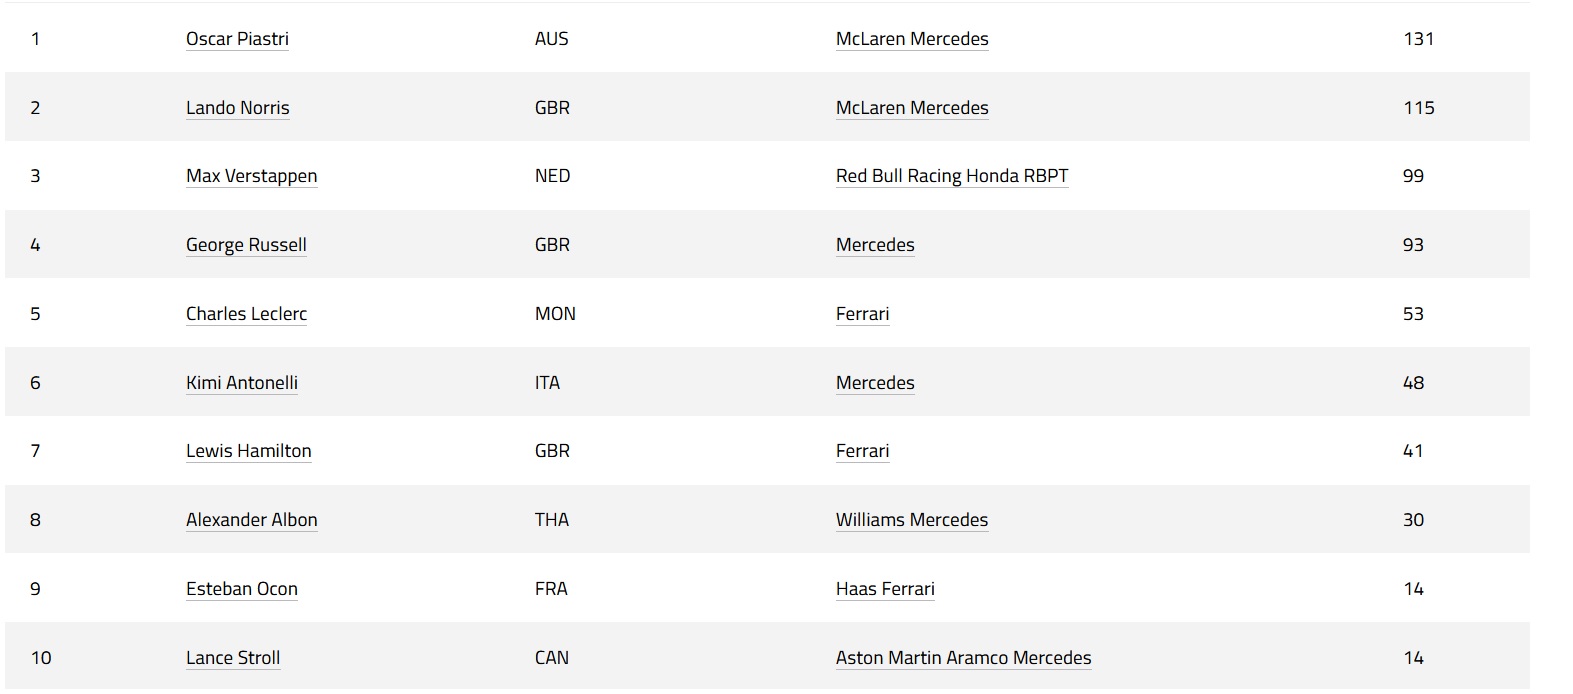Open Oscar Piastri driver link
Viewport: 1573px width, 694px height.
click(x=237, y=39)
